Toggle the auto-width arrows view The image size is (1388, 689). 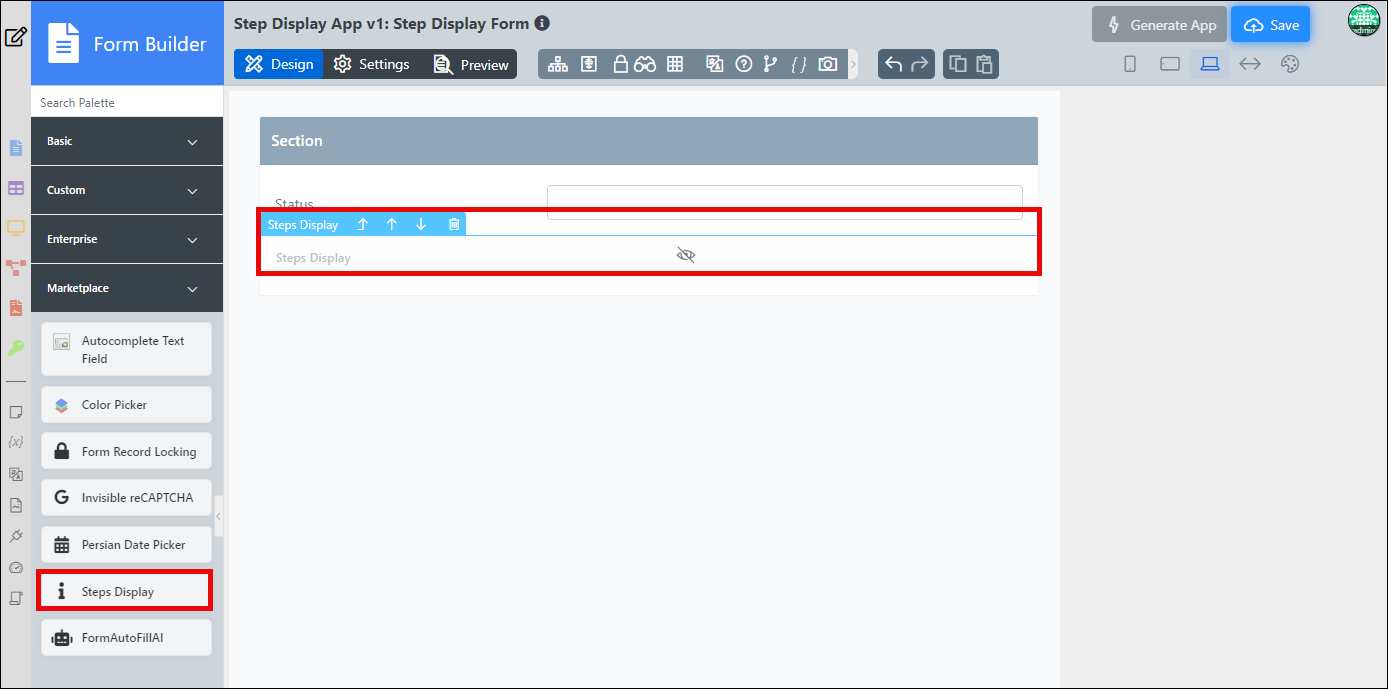[x=1250, y=64]
